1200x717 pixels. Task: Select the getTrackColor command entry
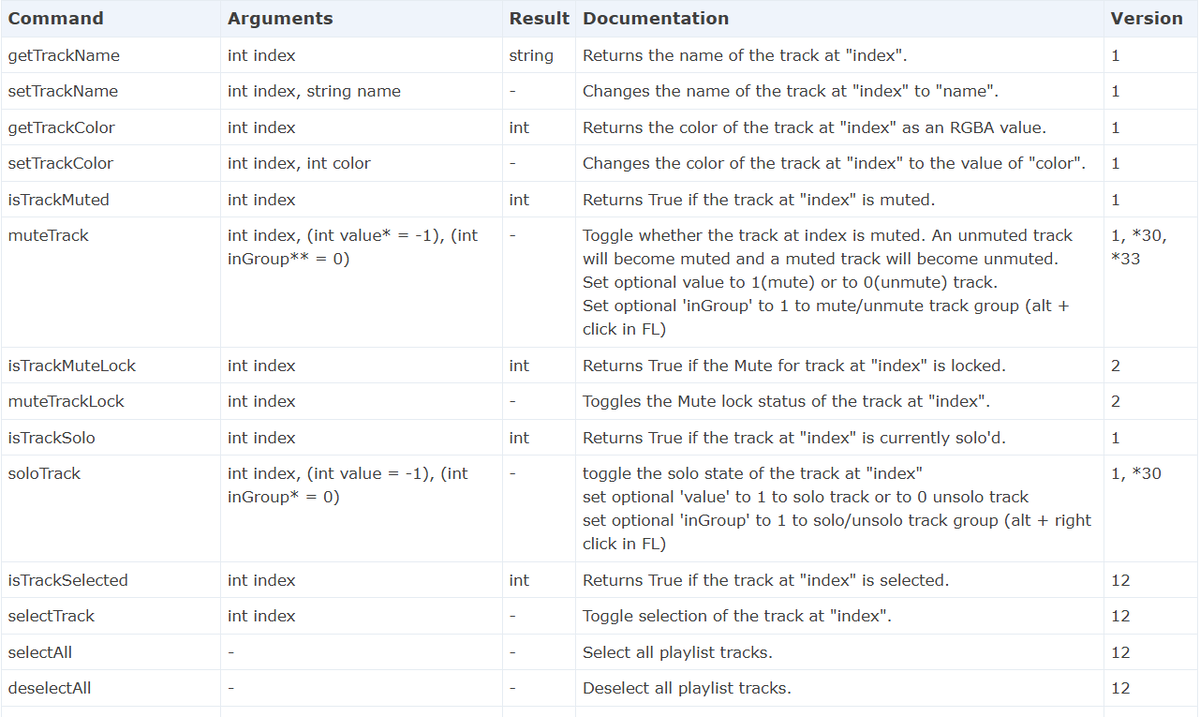61,127
